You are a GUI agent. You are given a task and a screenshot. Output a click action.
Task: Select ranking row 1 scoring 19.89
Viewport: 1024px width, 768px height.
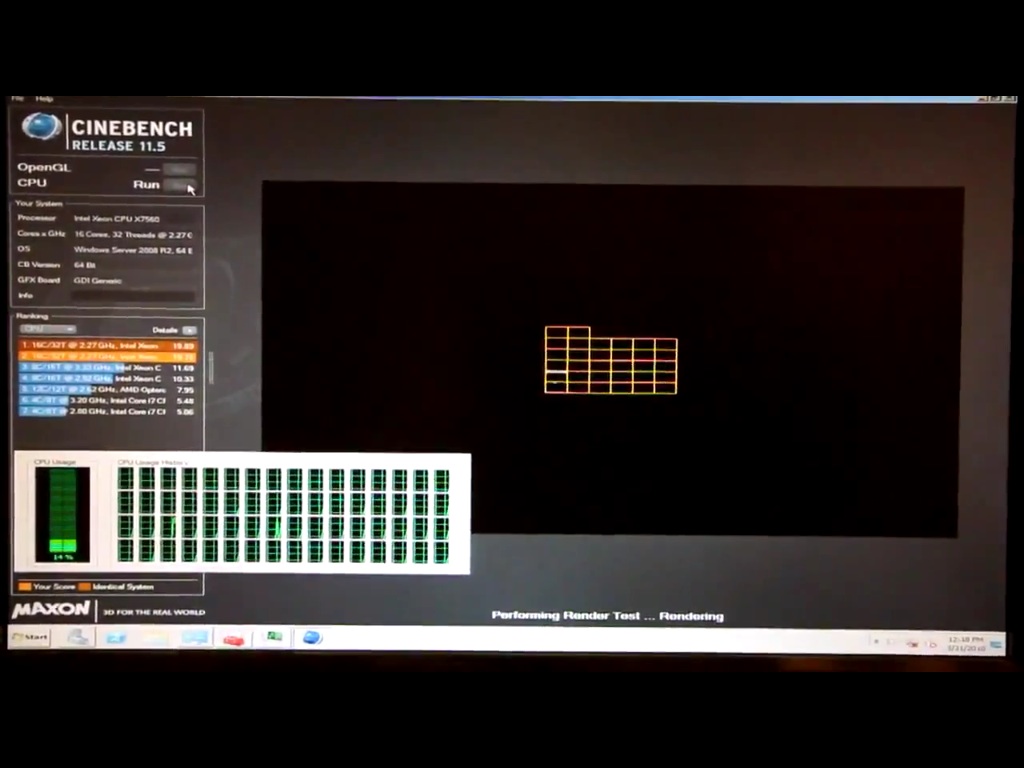(107, 345)
